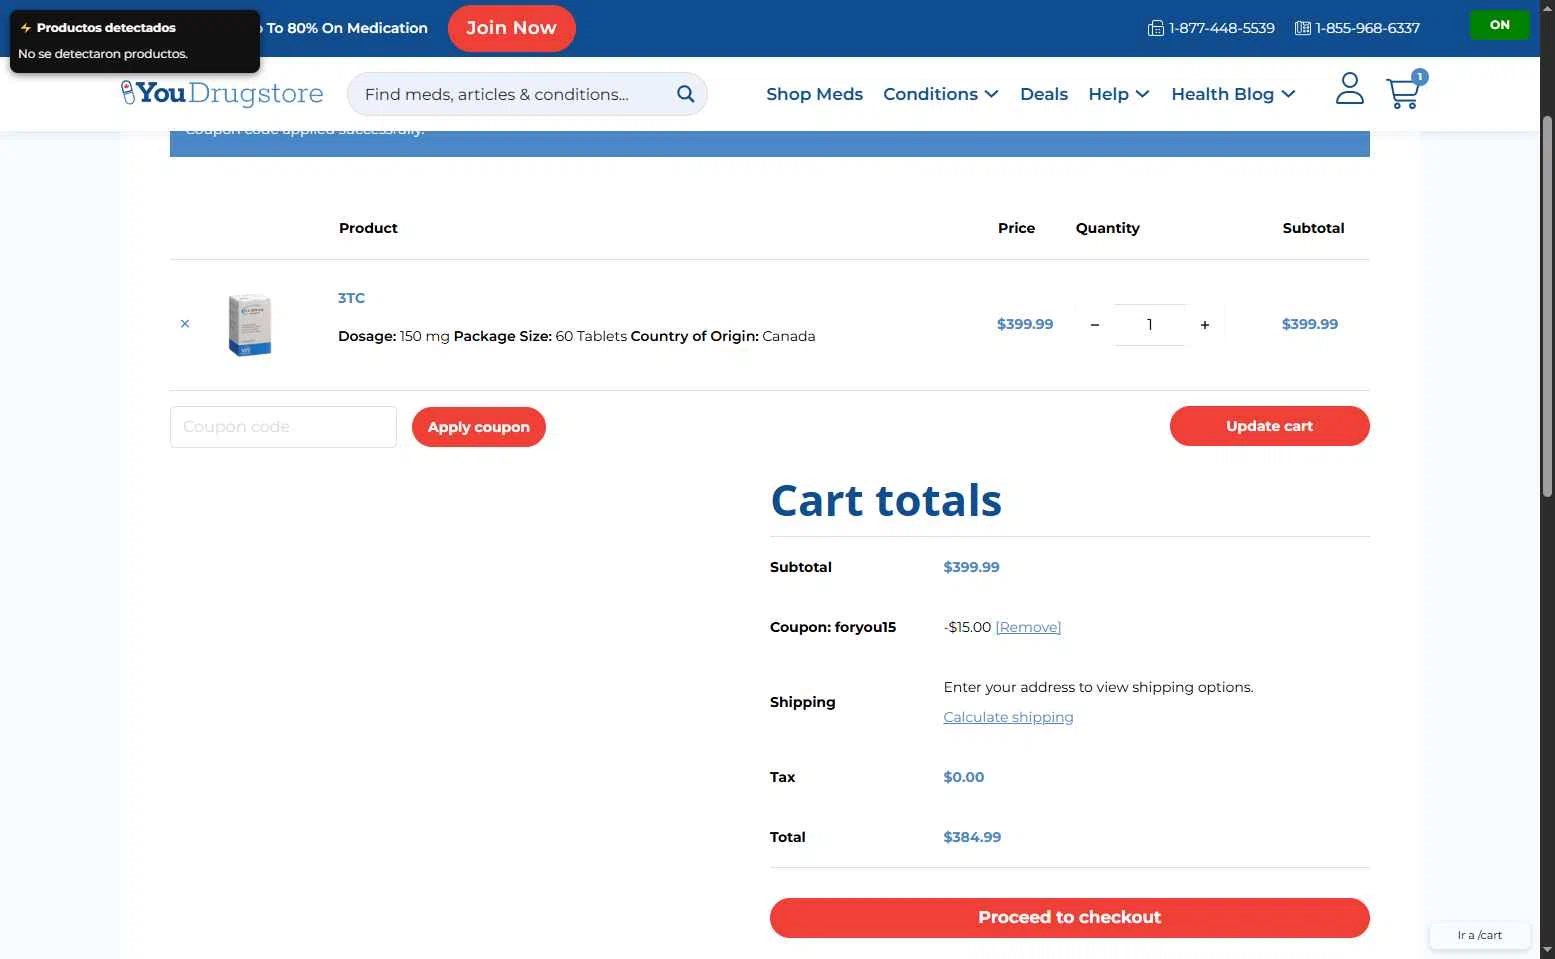Increase 3TC quantity with plus button
Image resolution: width=1555 pixels, height=959 pixels.
point(1205,325)
